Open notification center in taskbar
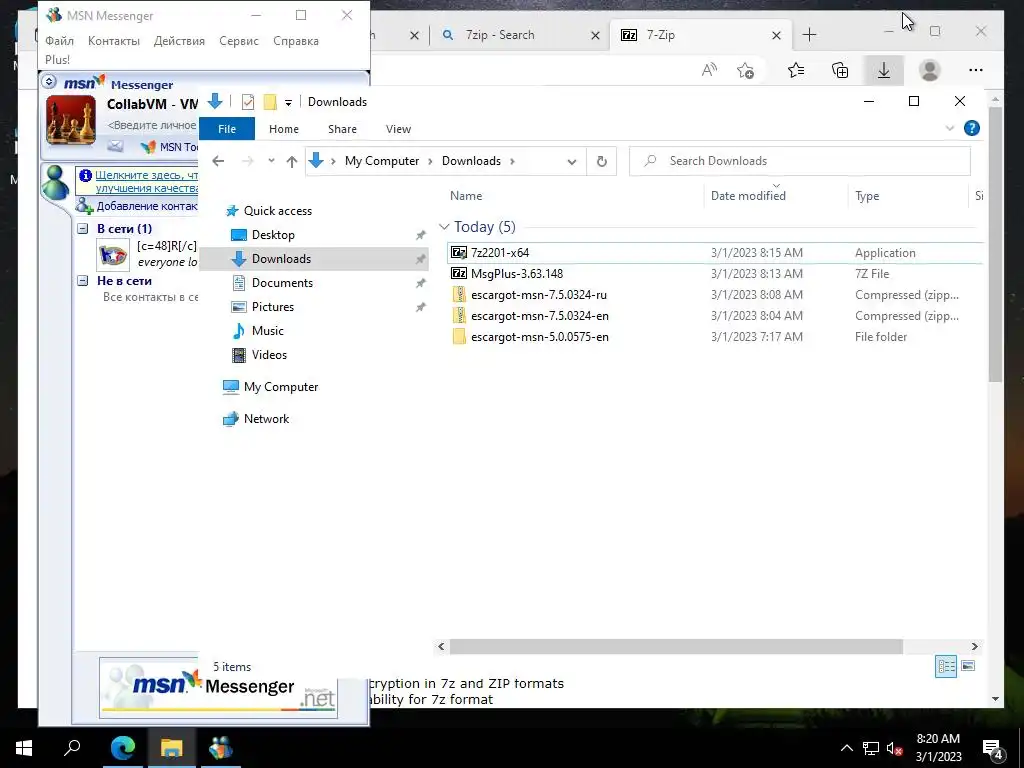The image size is (1024, 768). click(993, 749)
